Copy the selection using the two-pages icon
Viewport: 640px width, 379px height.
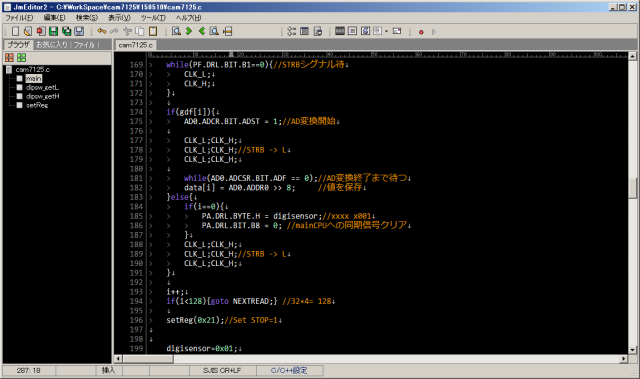[140, 31]
